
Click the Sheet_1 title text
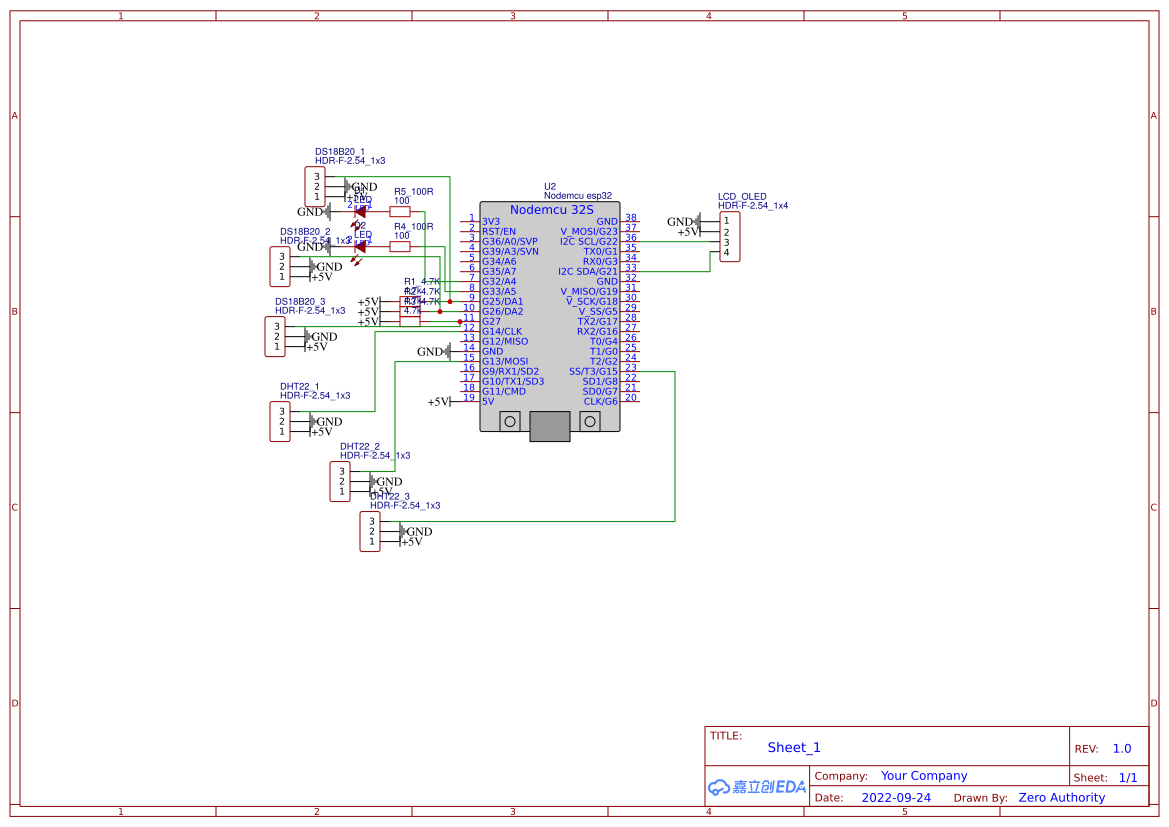[793, 747]
